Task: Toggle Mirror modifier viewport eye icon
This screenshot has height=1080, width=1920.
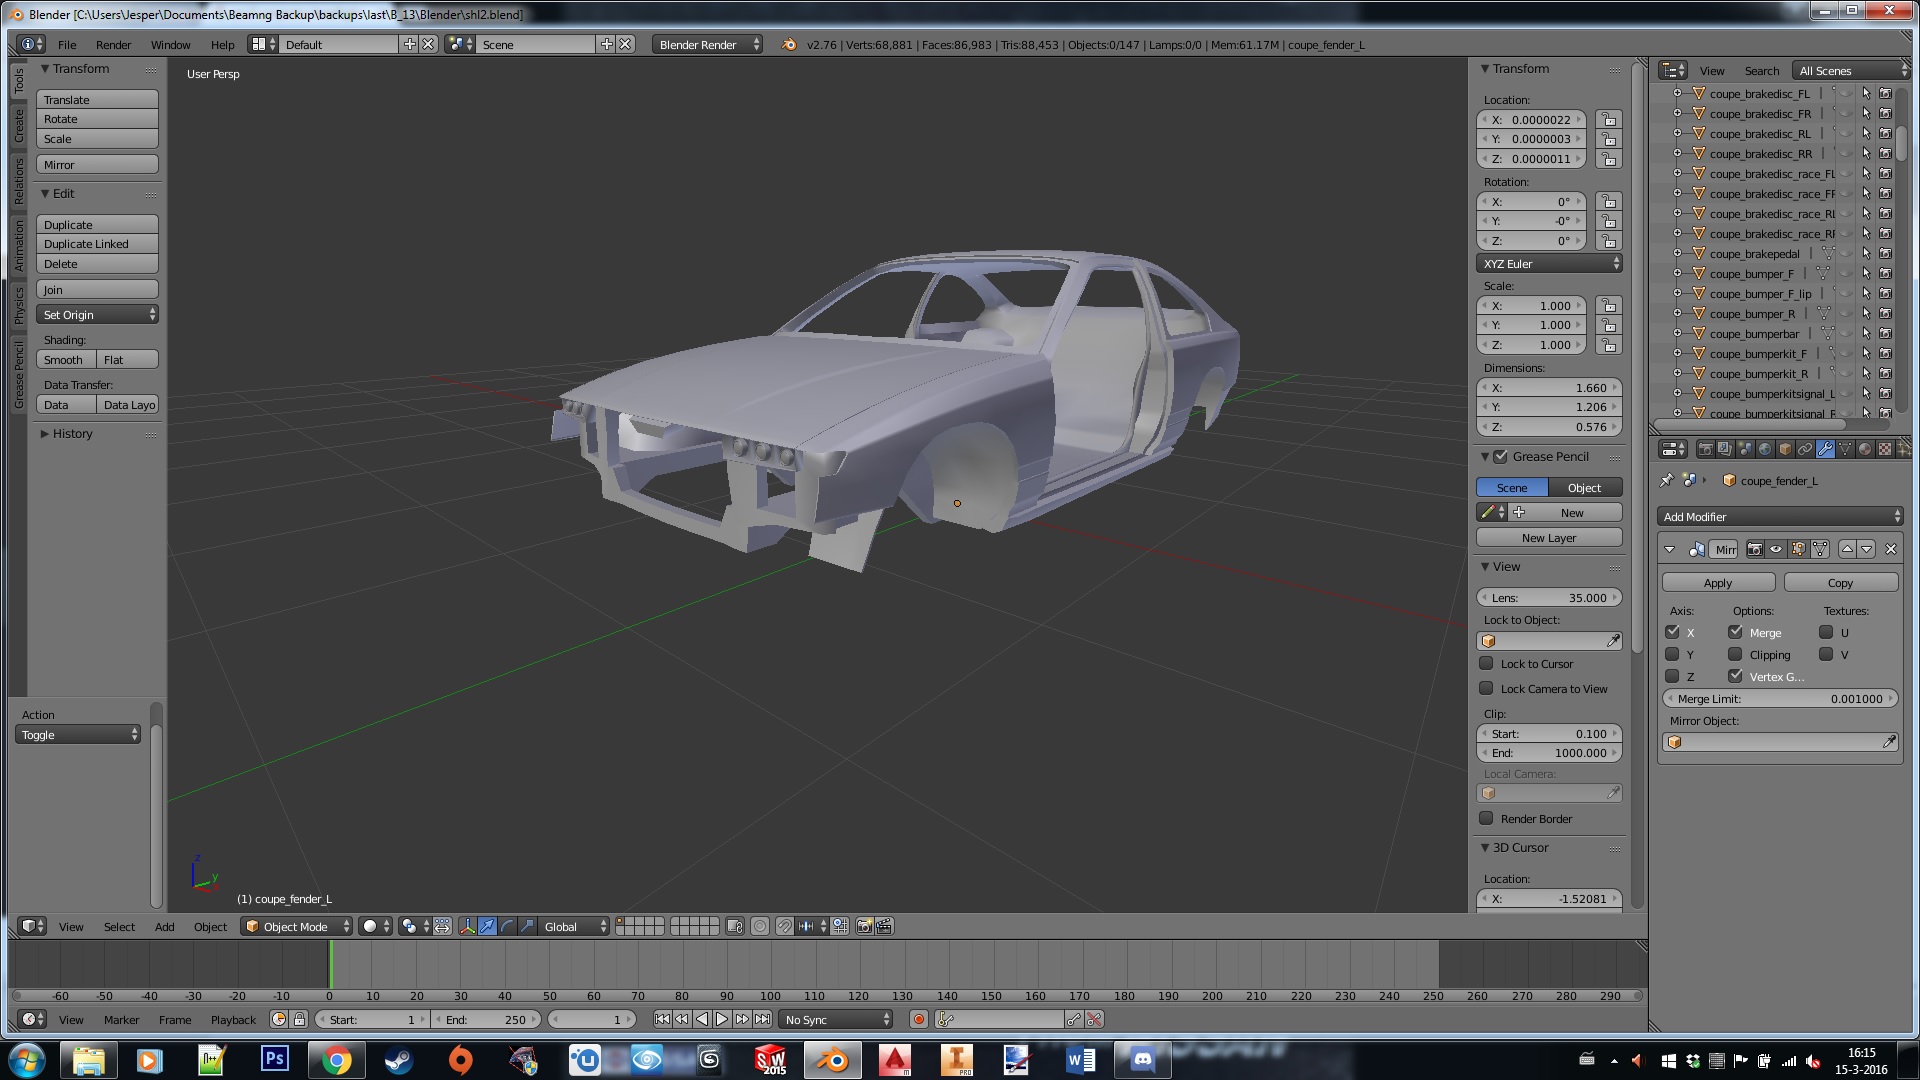Action: click(1776, 549)
